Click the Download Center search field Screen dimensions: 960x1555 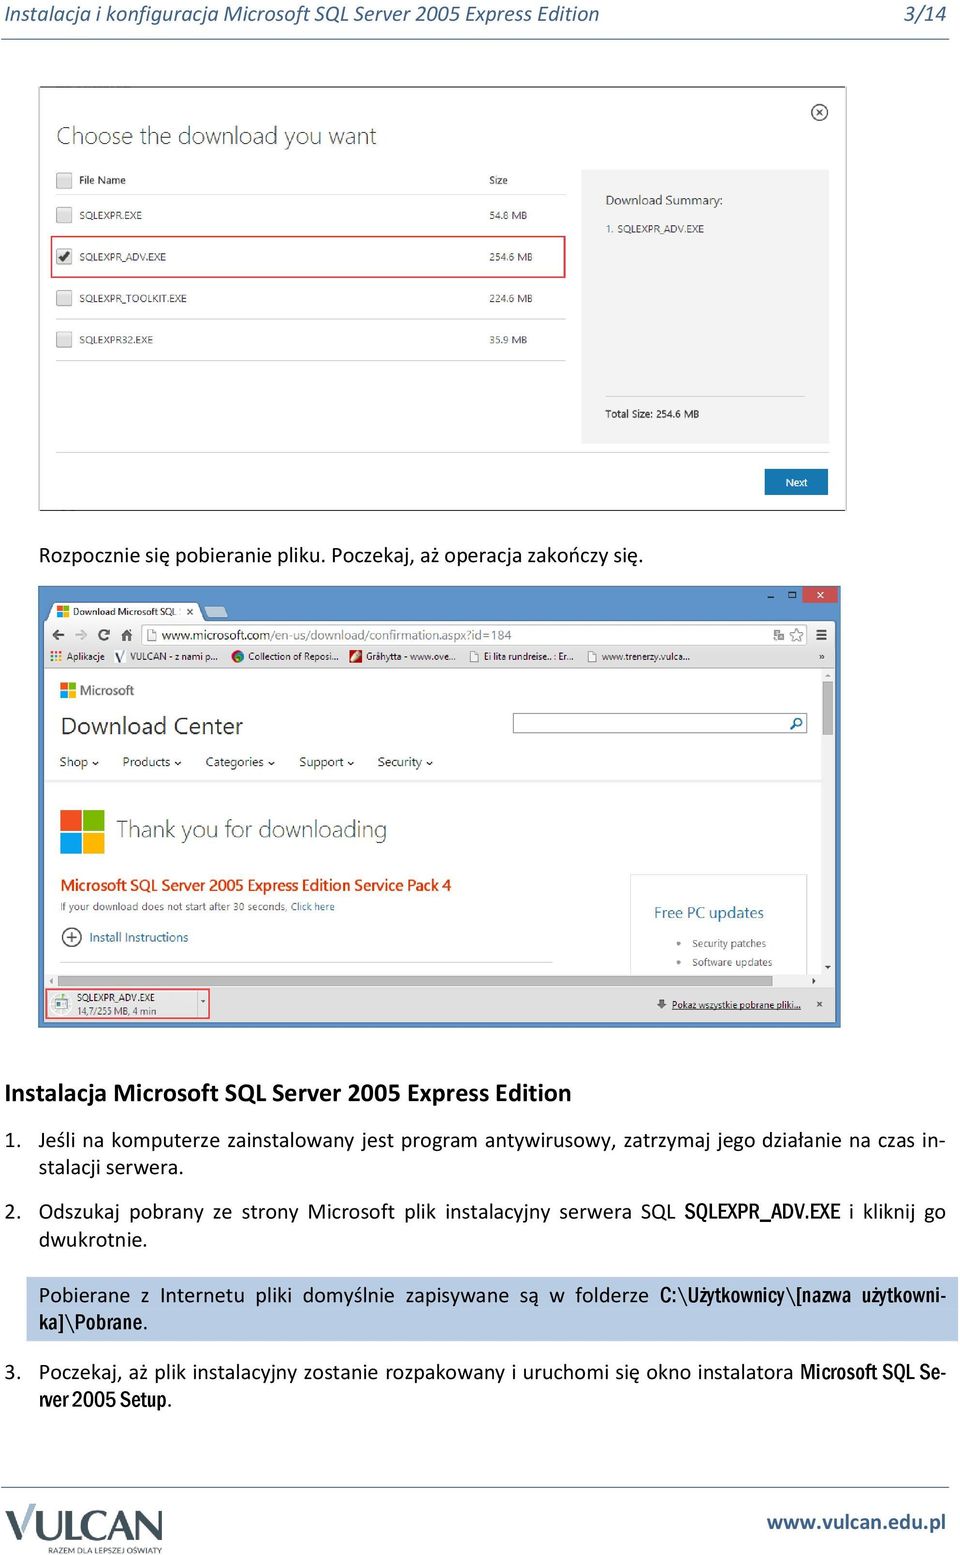(650, 723)
